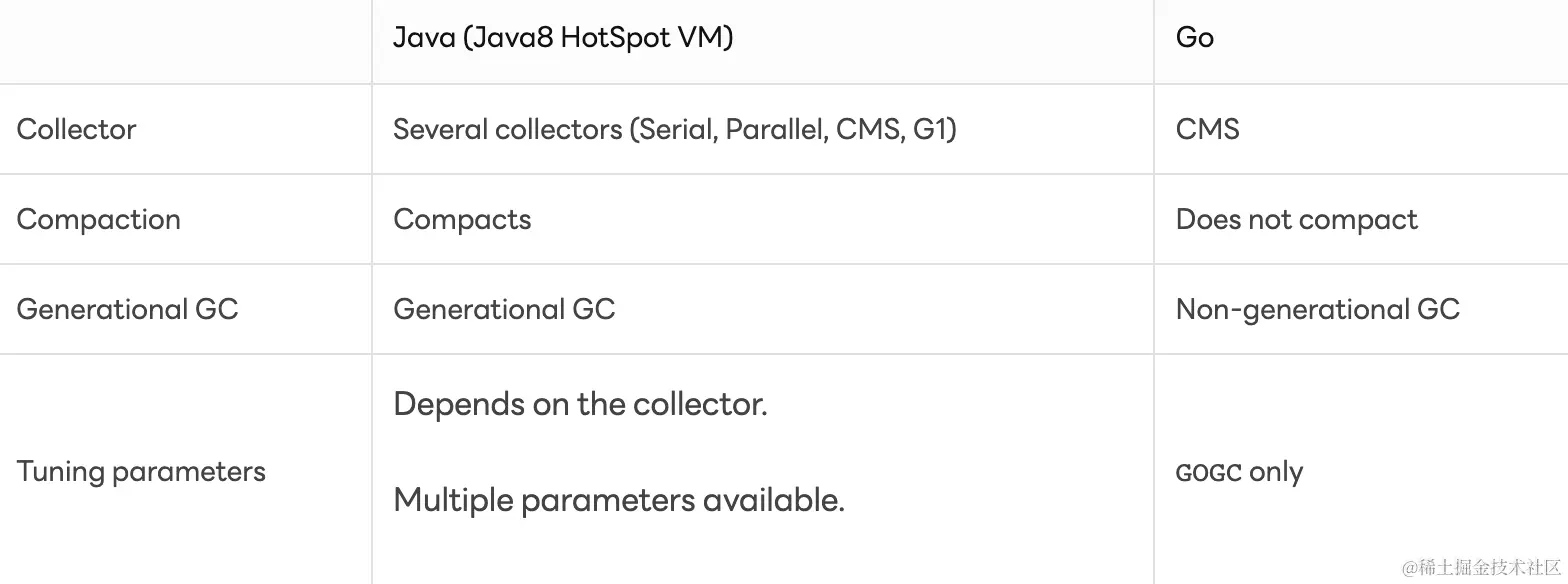Viewport: 1568px width, 584px height.
Task: Click the watermark text in bottom corner
Action: [1480, 567]
